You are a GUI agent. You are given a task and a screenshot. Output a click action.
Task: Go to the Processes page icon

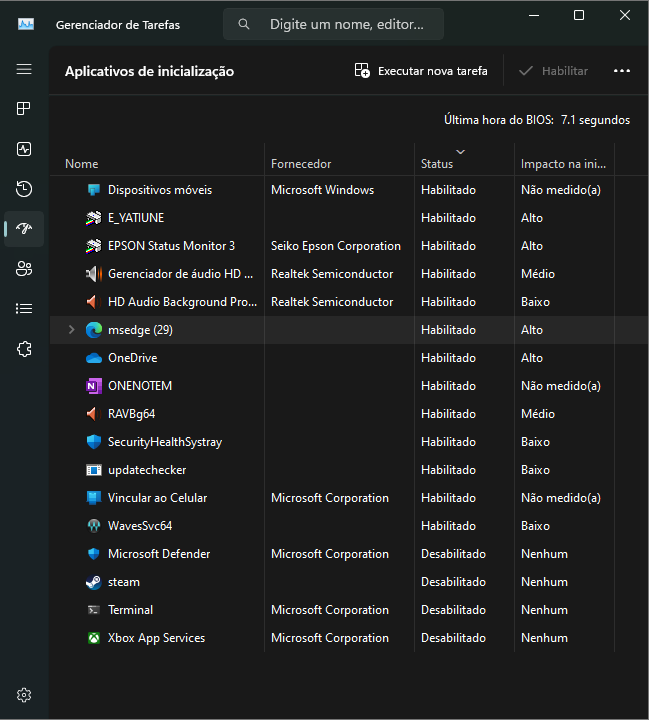point(24,109)
